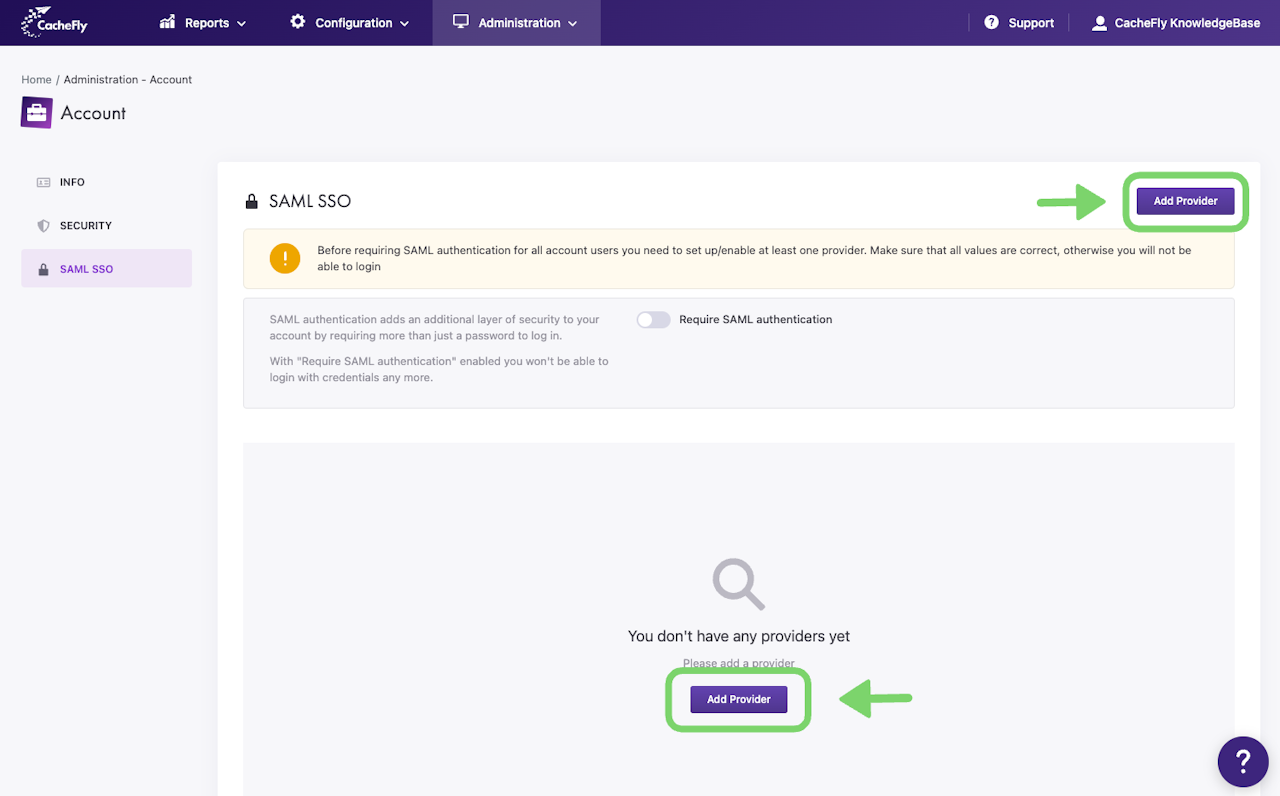Click the Account briefcase icon
The height and width of the screenshot is (796, 1280).
tap(37, 113)
